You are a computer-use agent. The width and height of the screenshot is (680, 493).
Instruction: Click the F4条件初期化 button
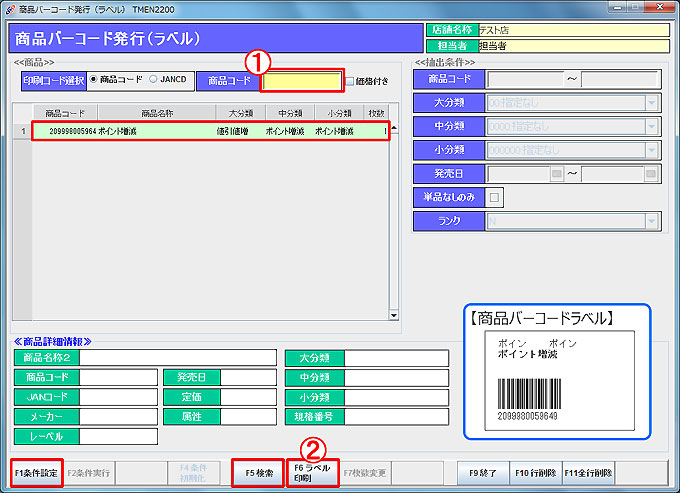193,473
